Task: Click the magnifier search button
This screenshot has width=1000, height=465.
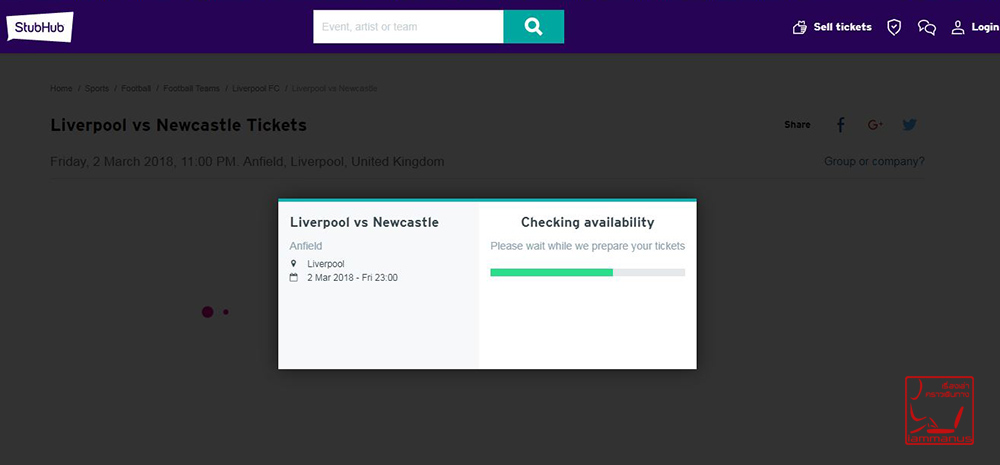Action: pos(534,27)
